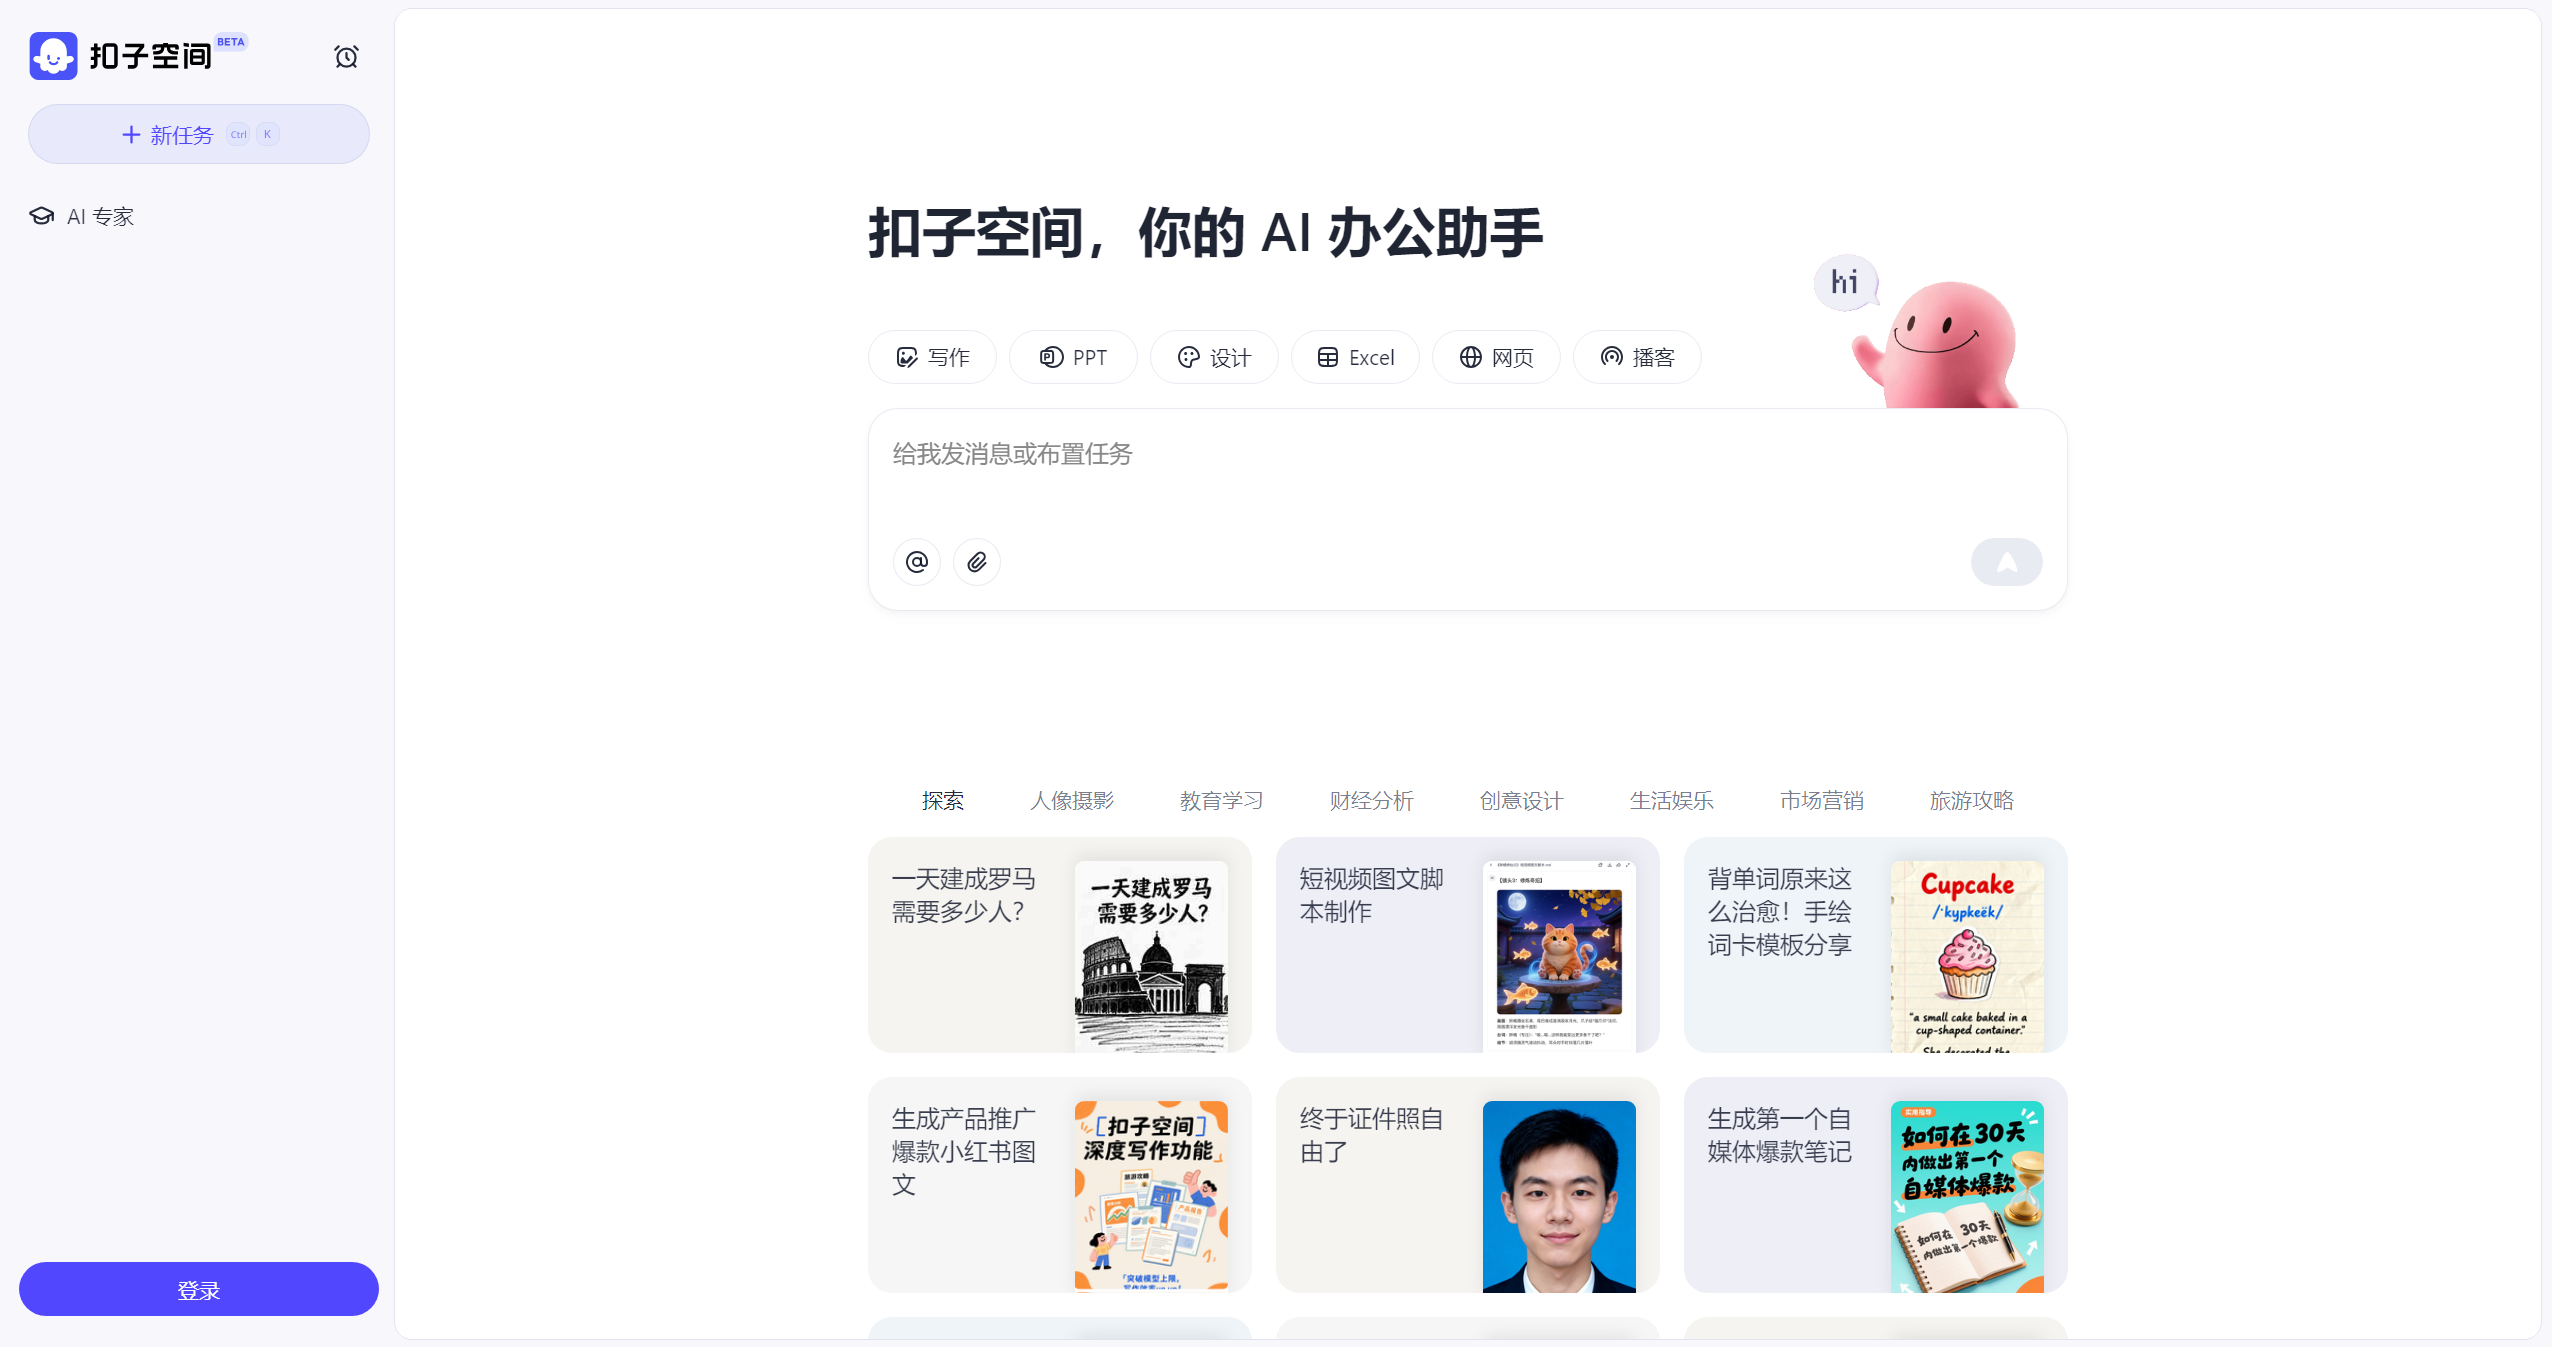Choose the 播客 podcast mode chip
The width and height of the screenshot is (2552, 1347).
point(1637,357)
